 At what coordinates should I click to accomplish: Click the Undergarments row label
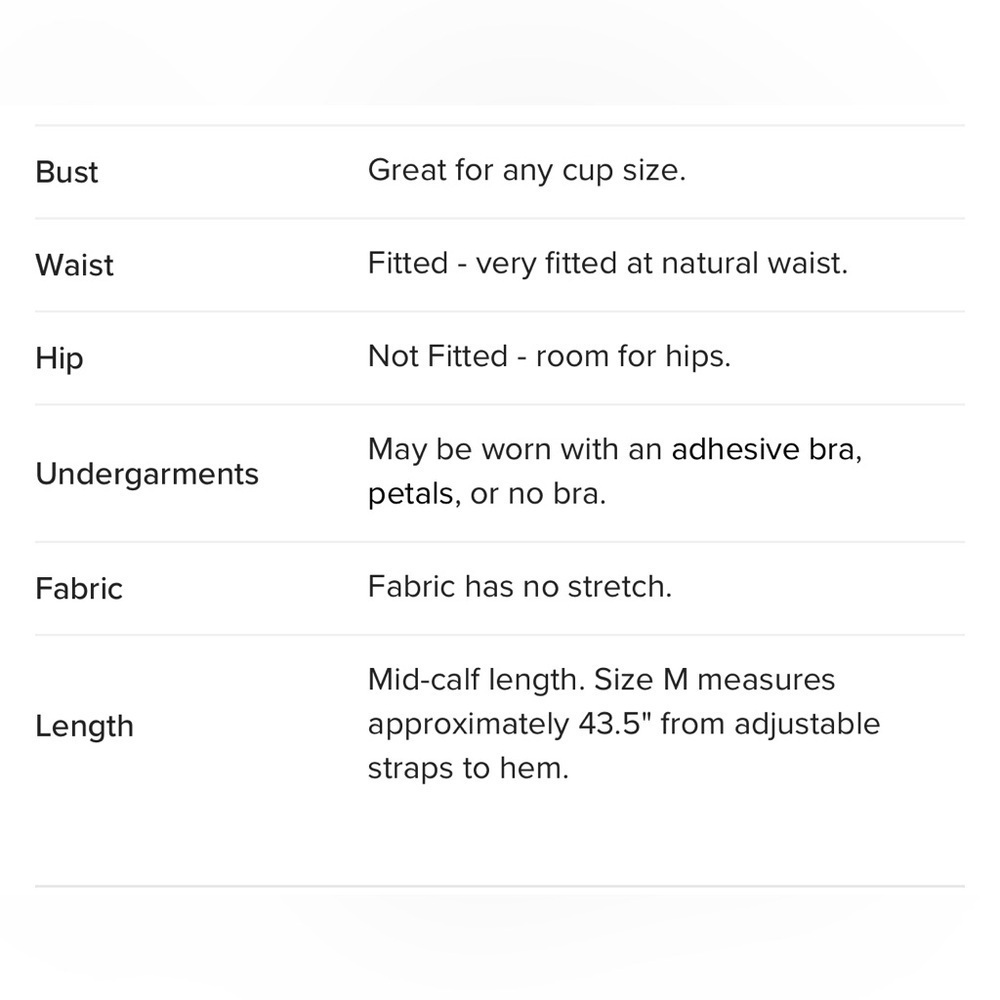(x=147, y=474)
